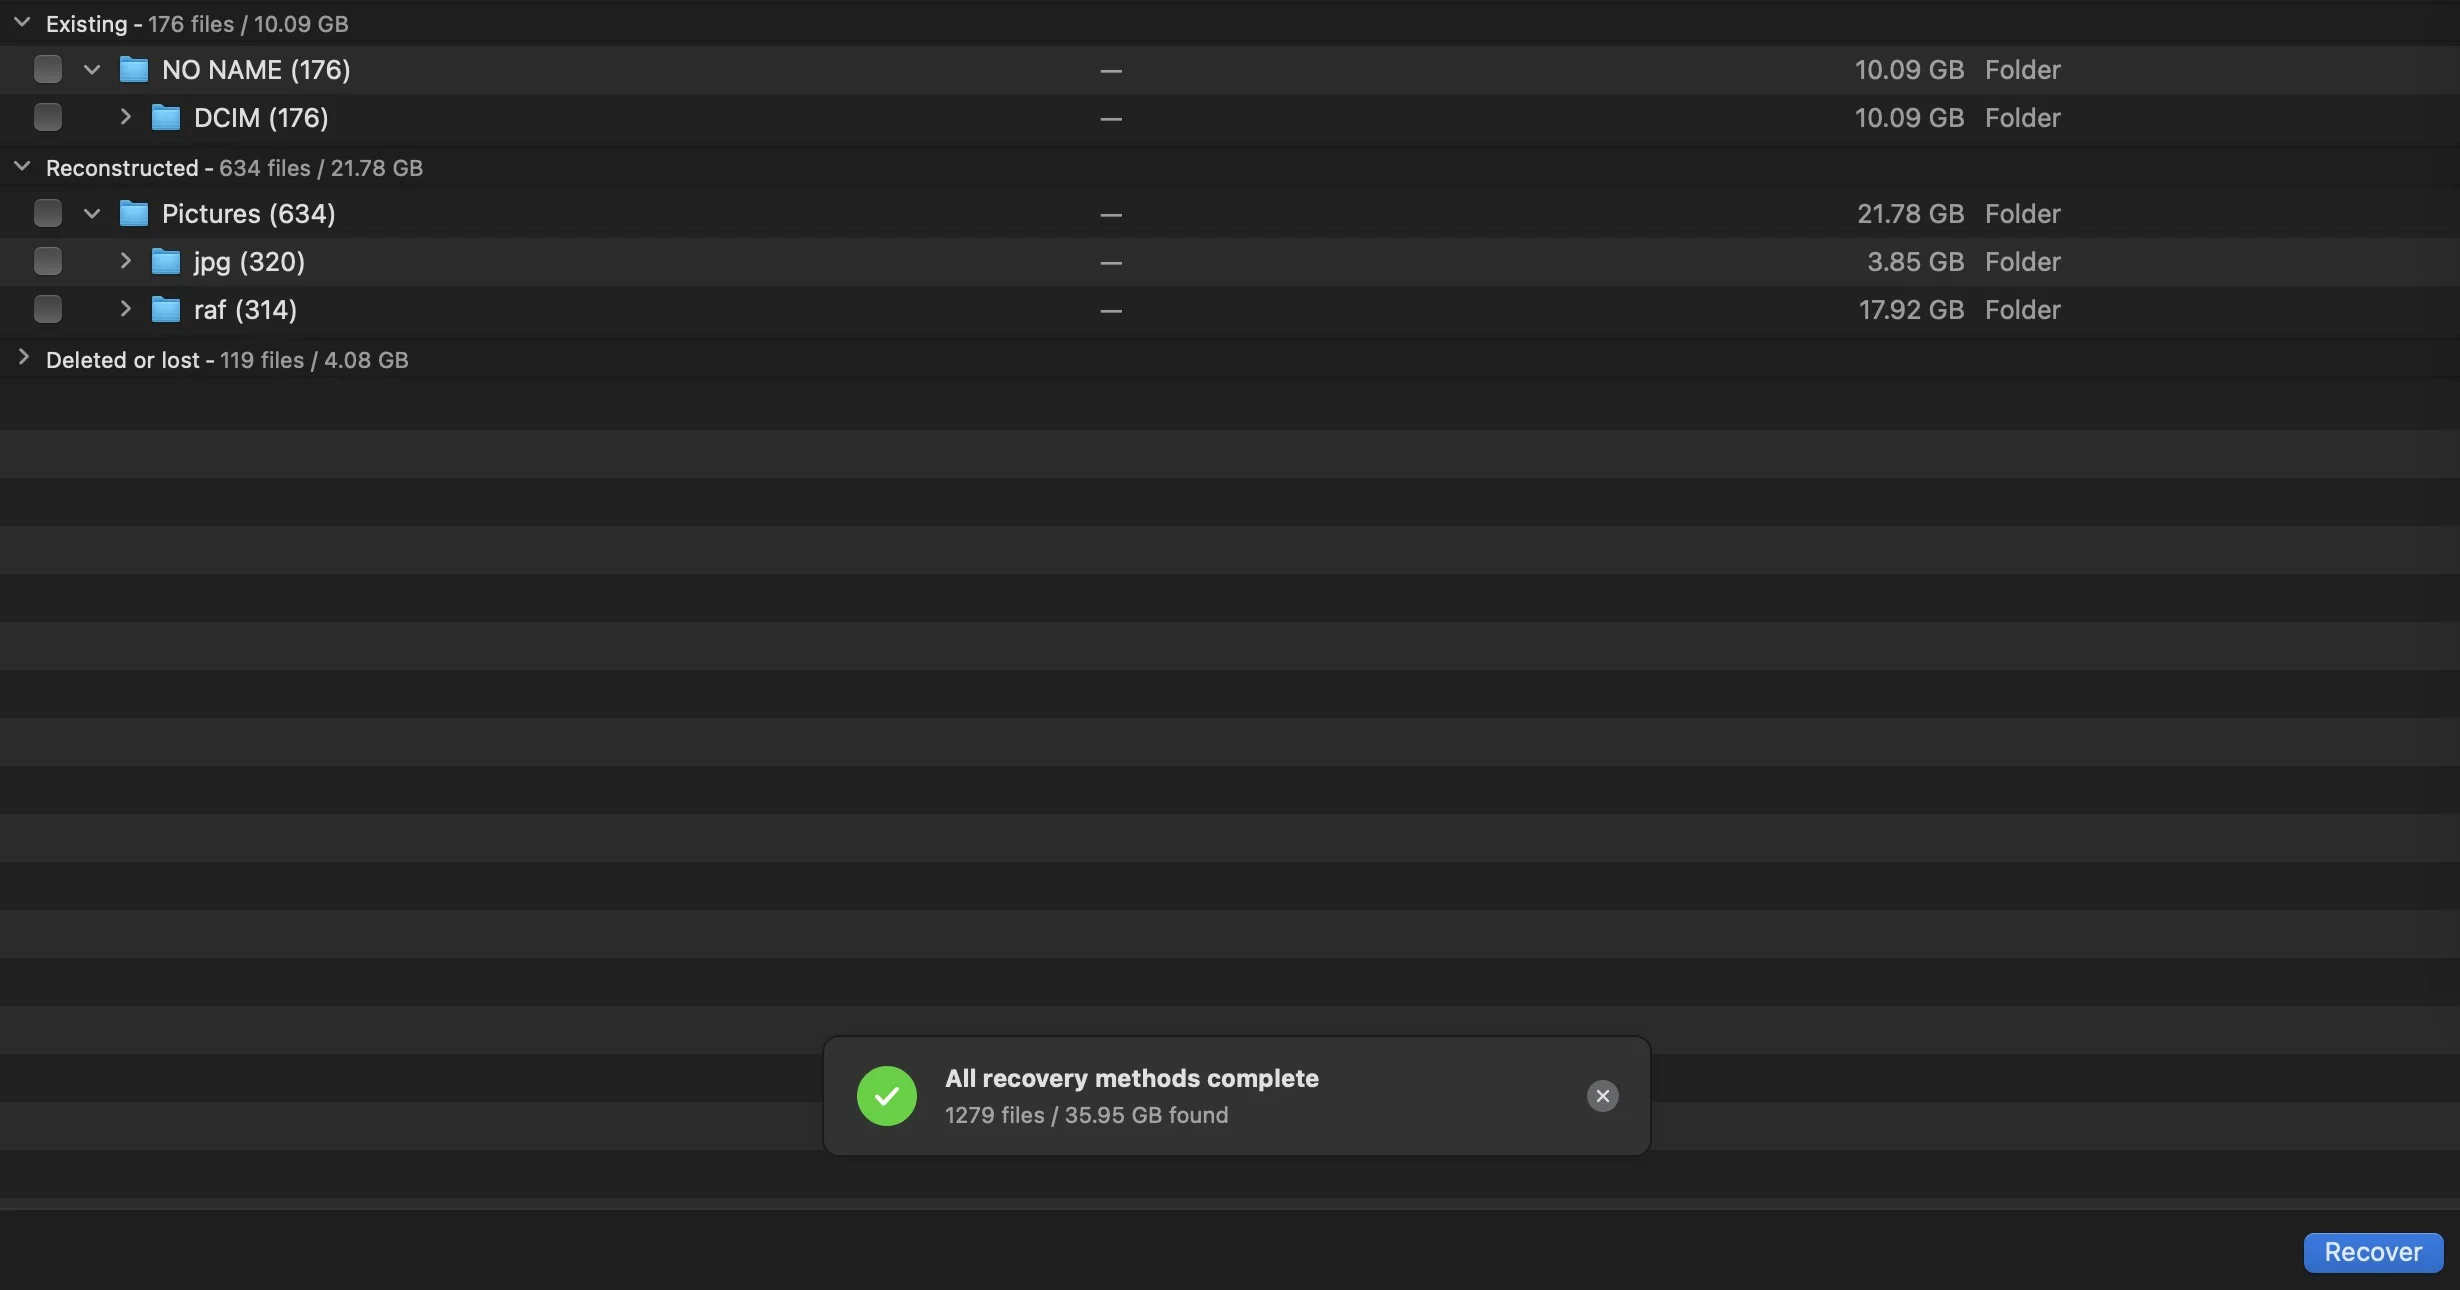
Task: Click the Recover button to start recovery
Action: pos(2374,1251)
